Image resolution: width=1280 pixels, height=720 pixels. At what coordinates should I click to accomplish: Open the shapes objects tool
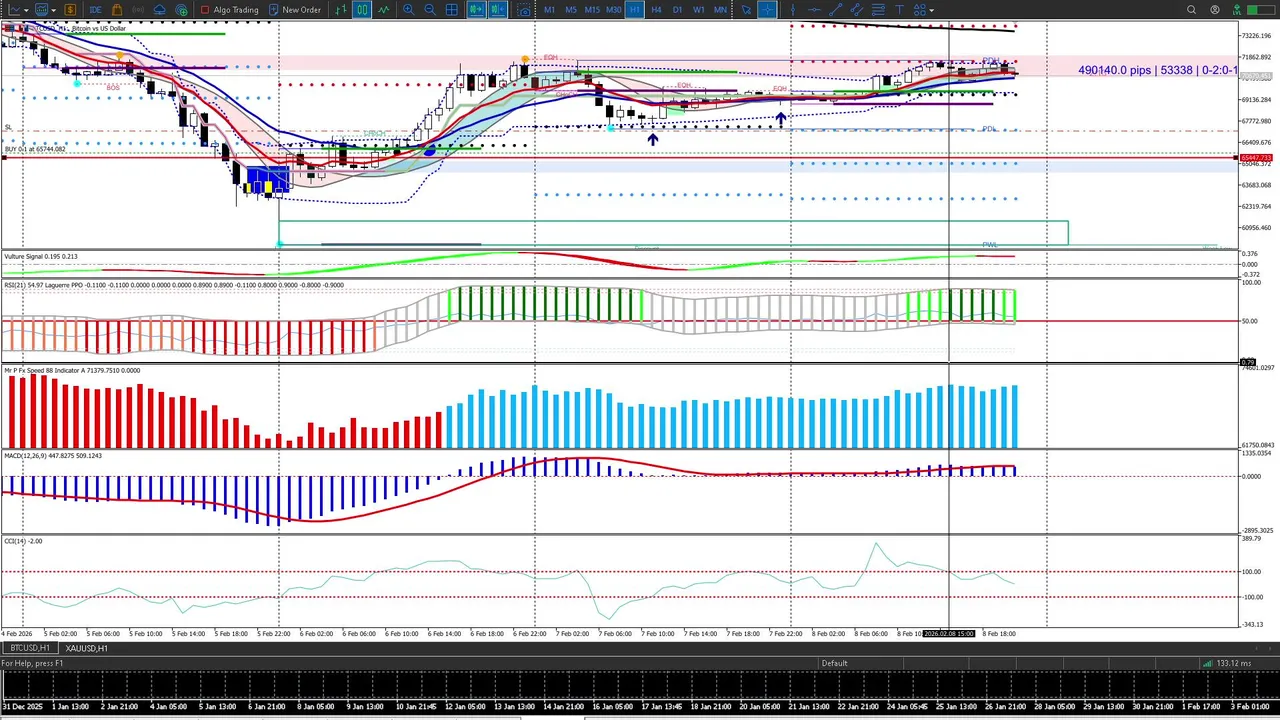[919, 10]
